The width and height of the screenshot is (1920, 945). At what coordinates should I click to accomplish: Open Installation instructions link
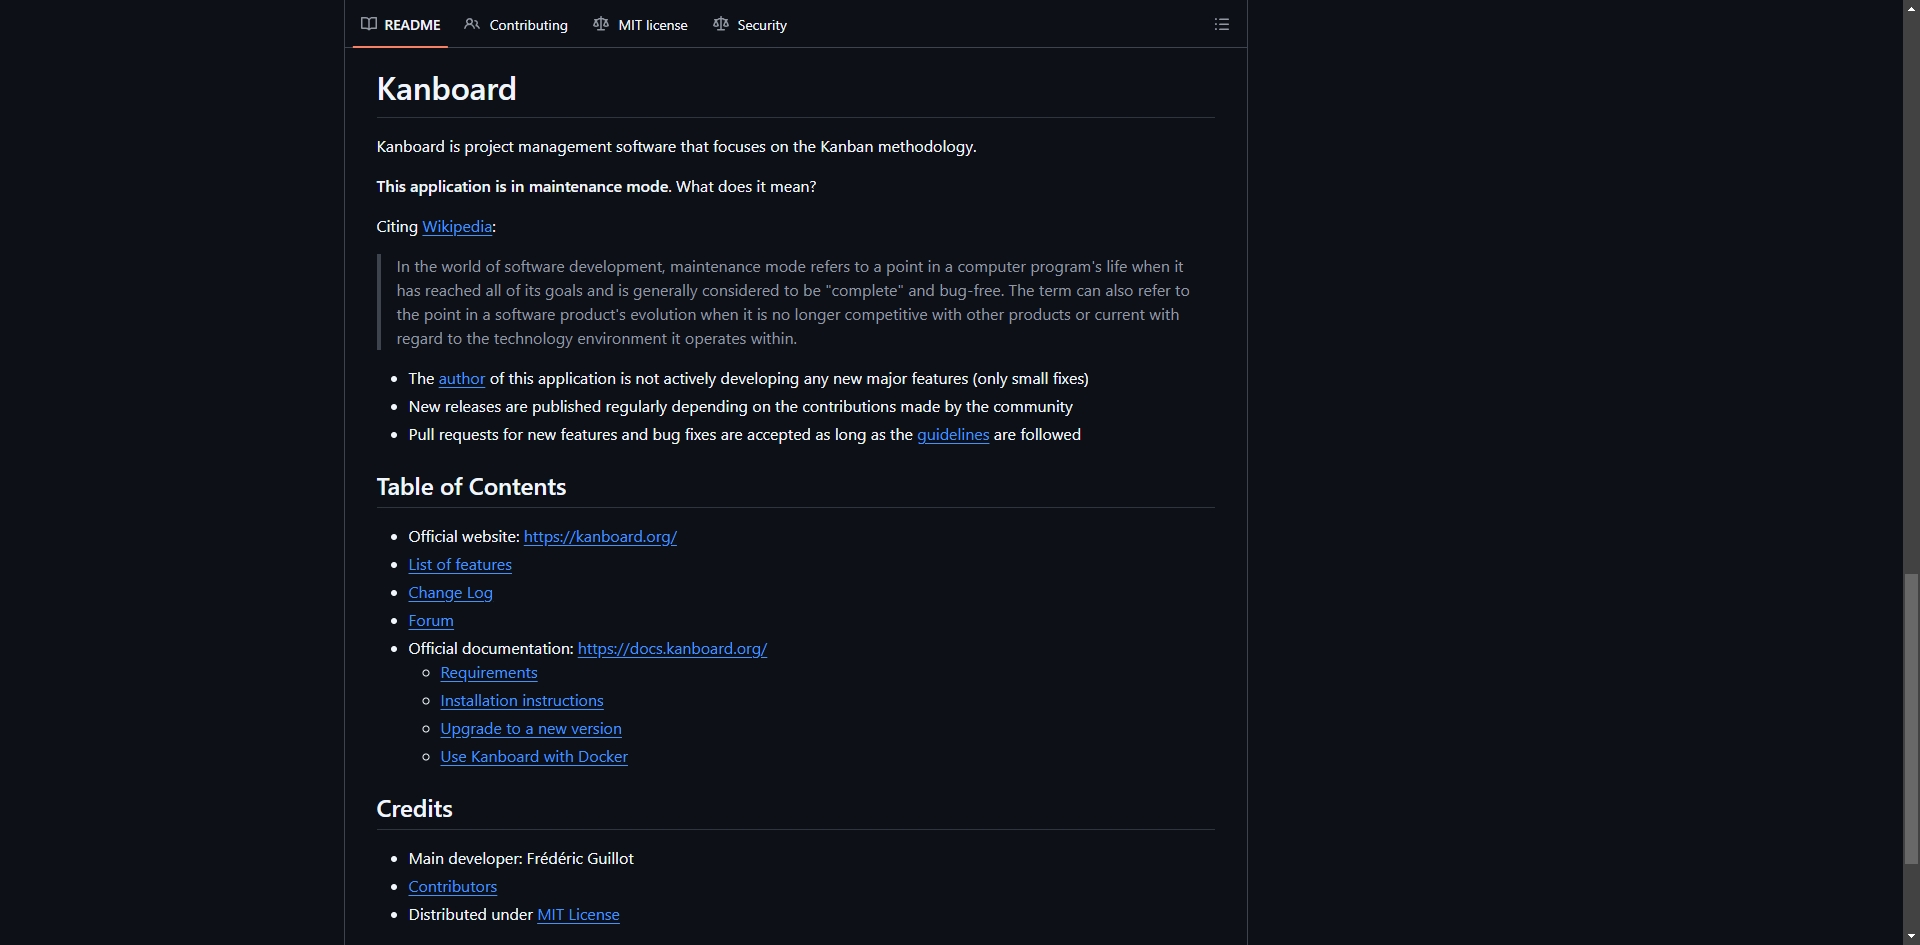522,701
